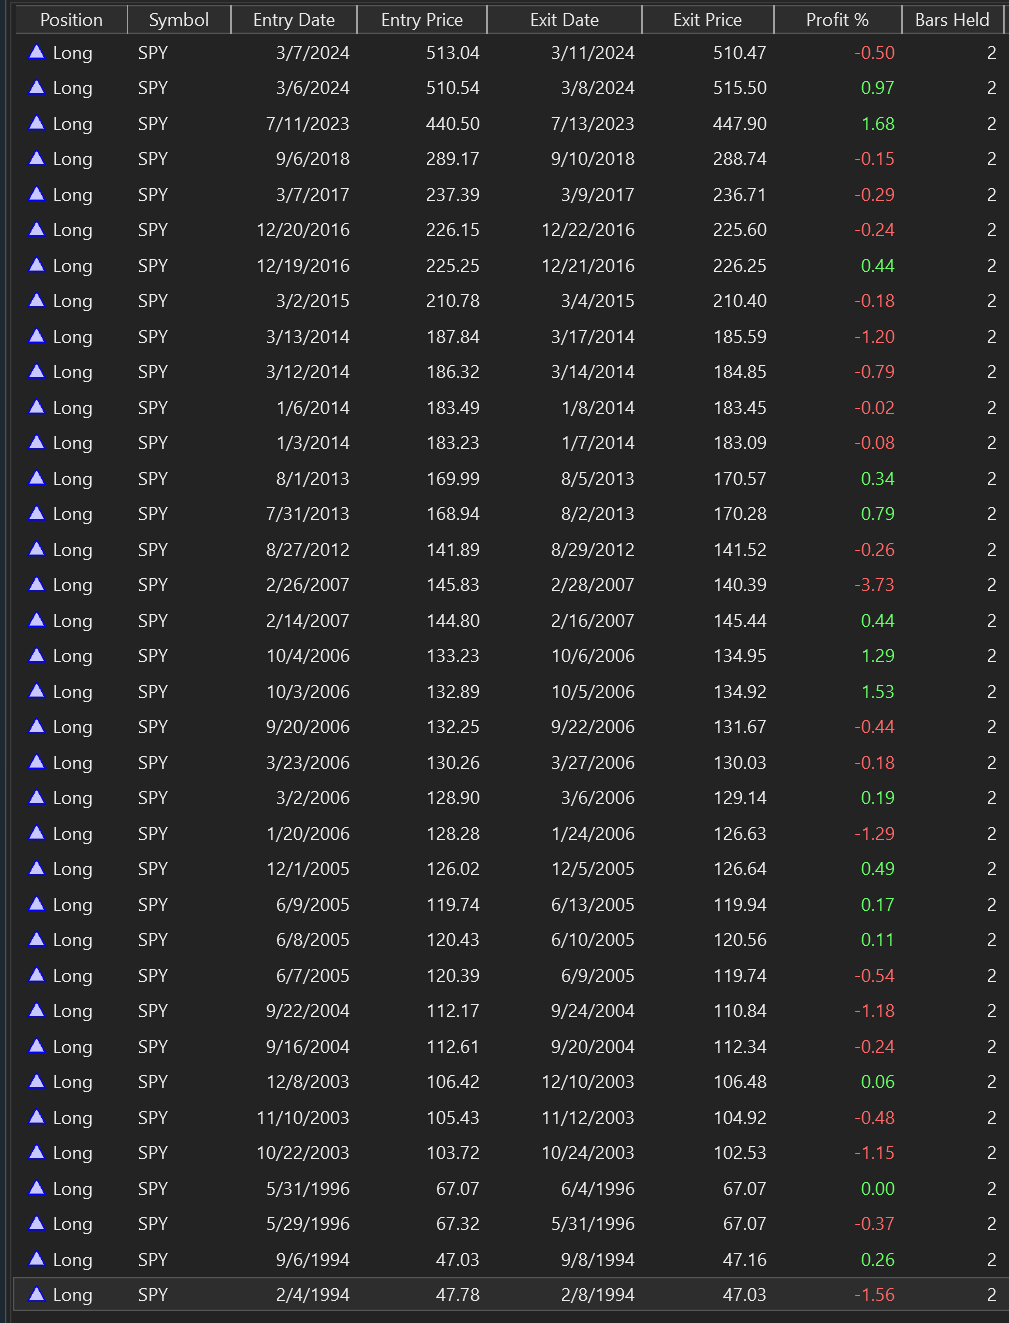Sort by the Exit Date column header
Viewport: 1009px width, 1323px height.
[x=564, y=20]
